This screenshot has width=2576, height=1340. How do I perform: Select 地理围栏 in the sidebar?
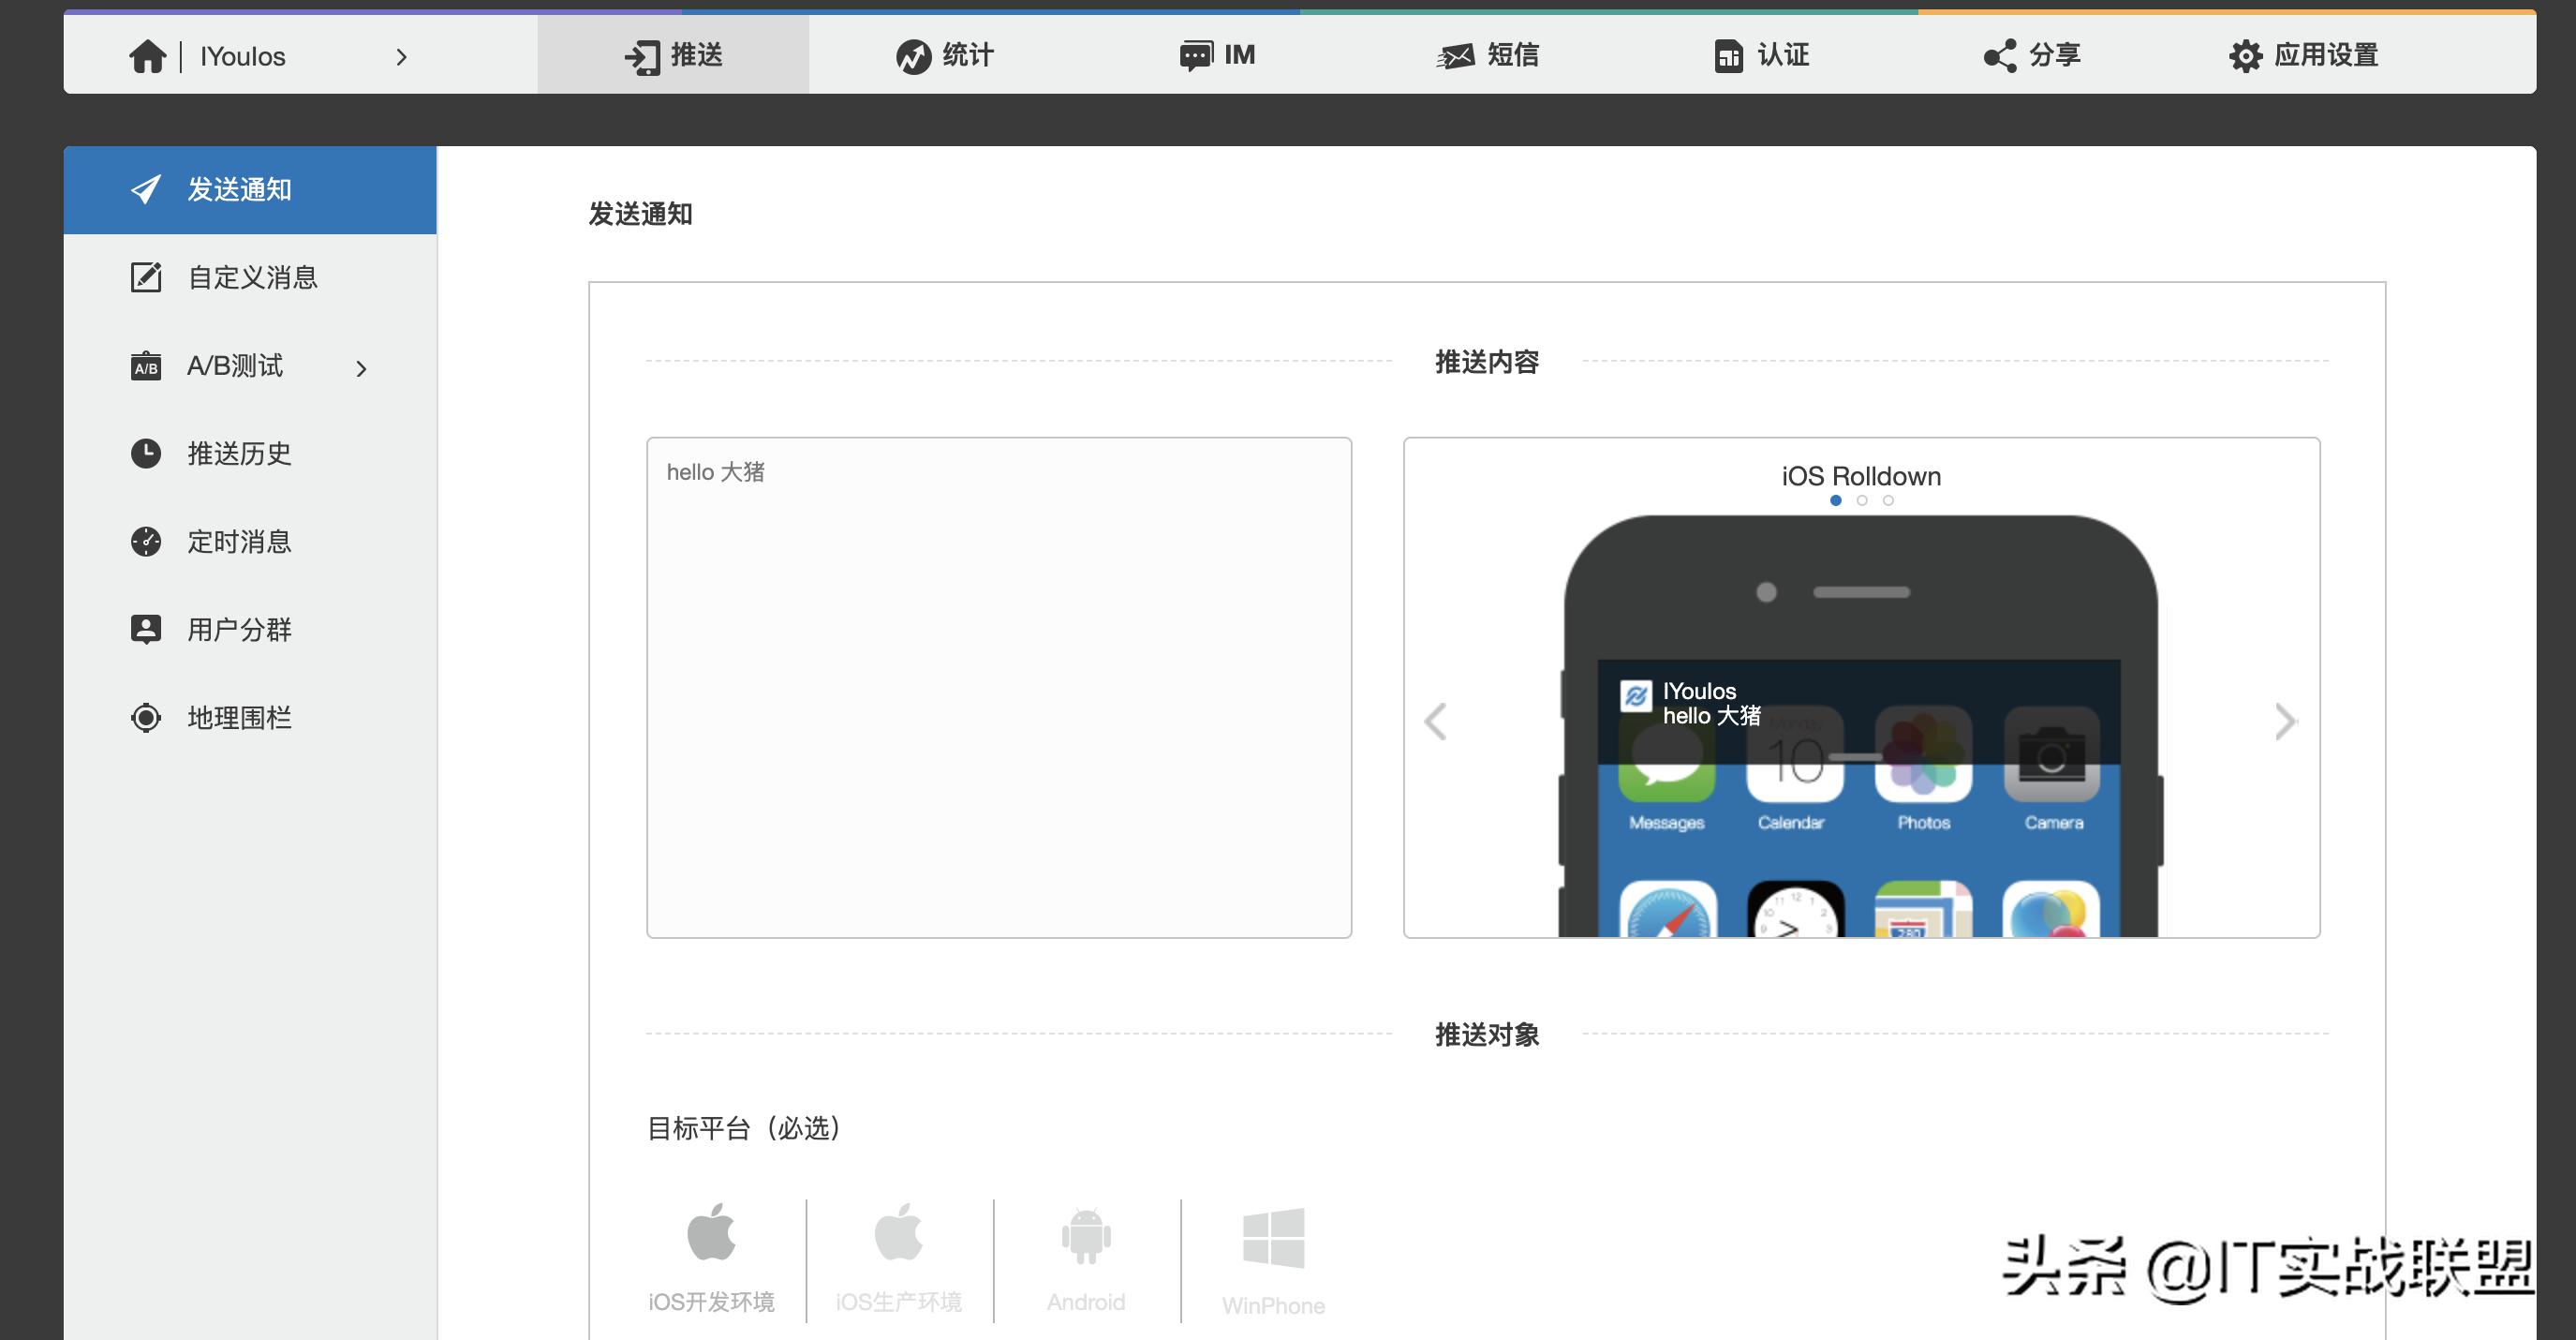click(x=238, y=717)
